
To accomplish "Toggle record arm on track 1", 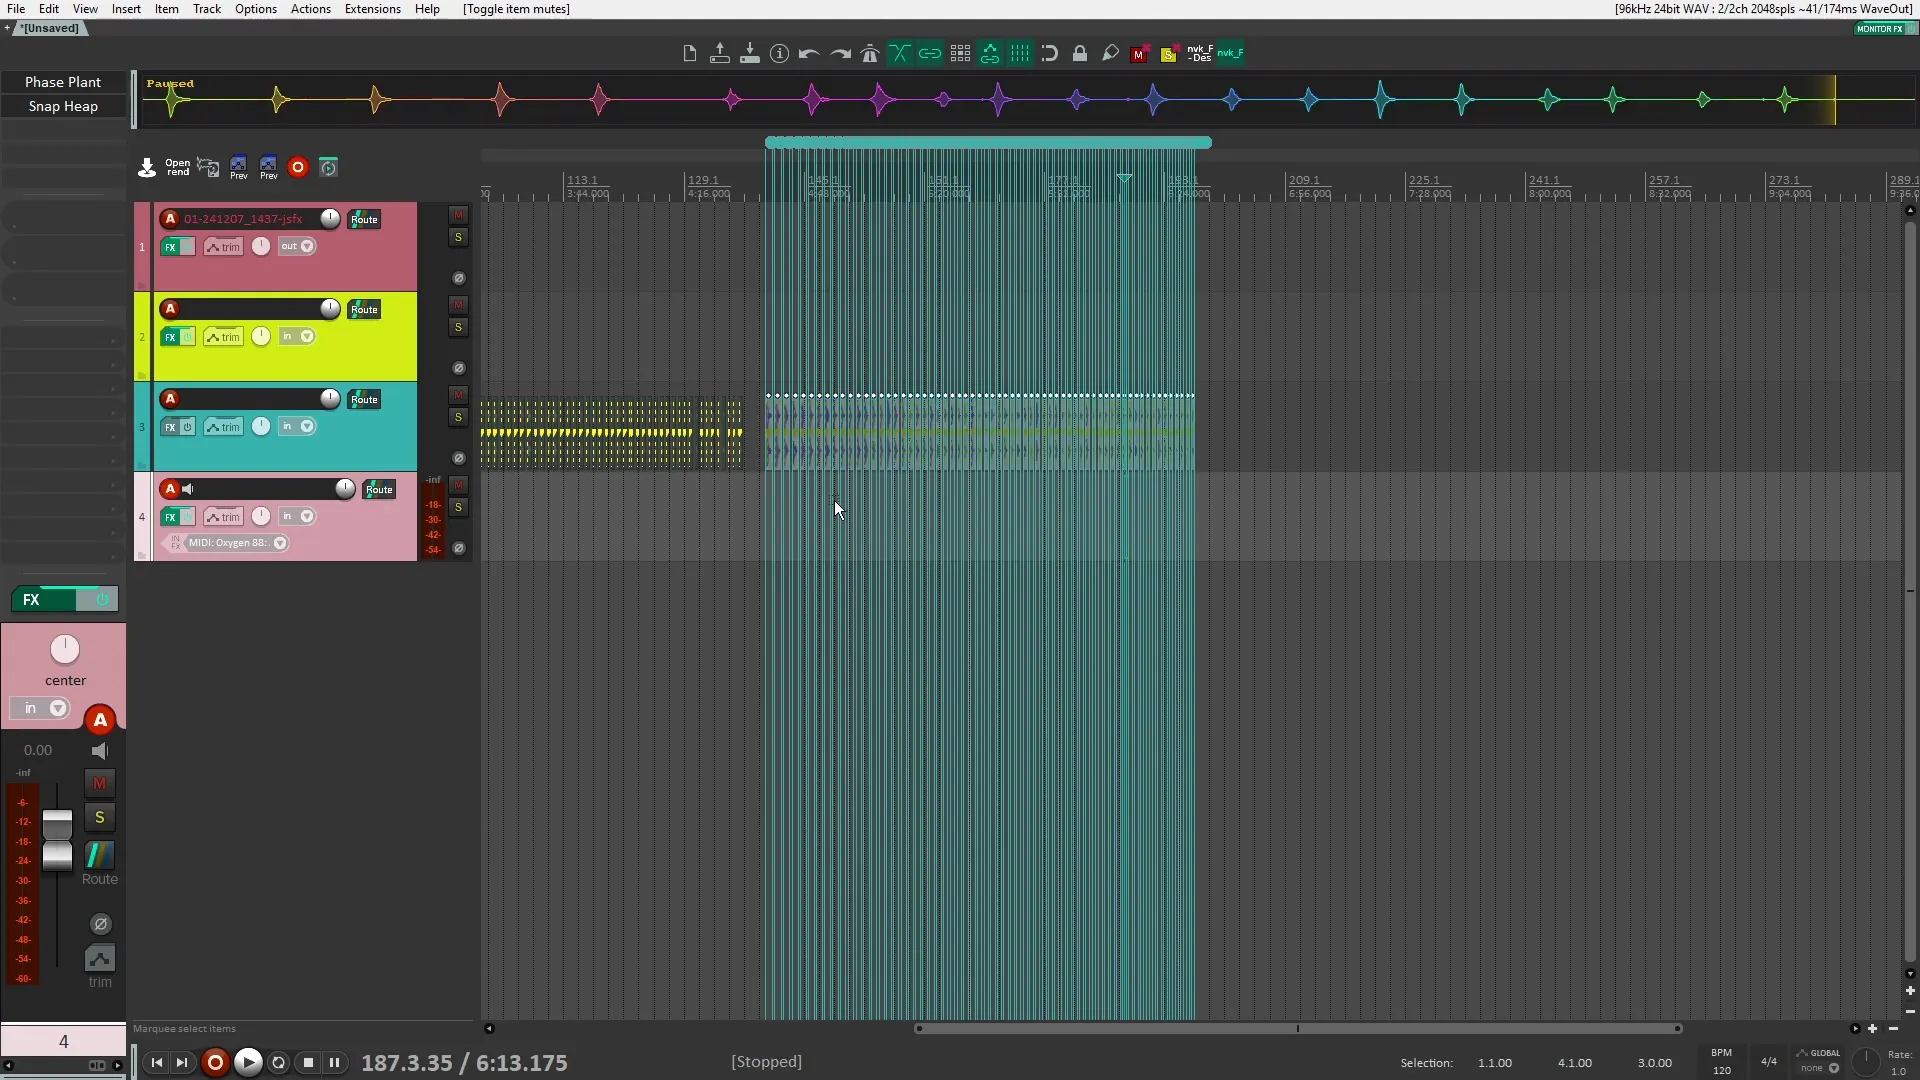I will point(170,219).
